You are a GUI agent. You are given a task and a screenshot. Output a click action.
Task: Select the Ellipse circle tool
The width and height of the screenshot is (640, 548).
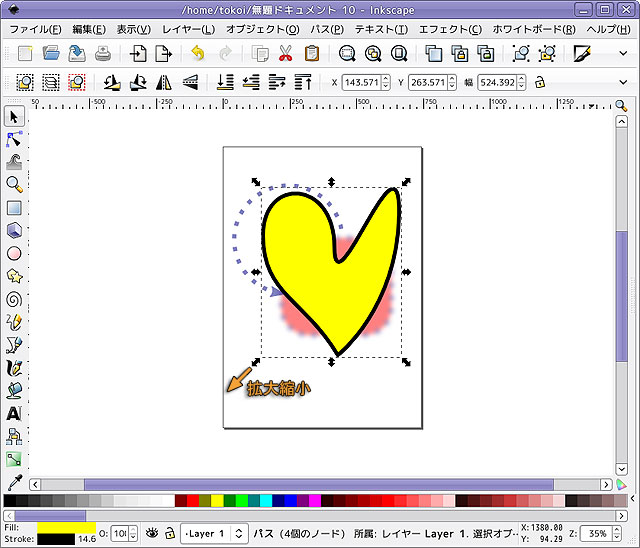coord(14,253)
